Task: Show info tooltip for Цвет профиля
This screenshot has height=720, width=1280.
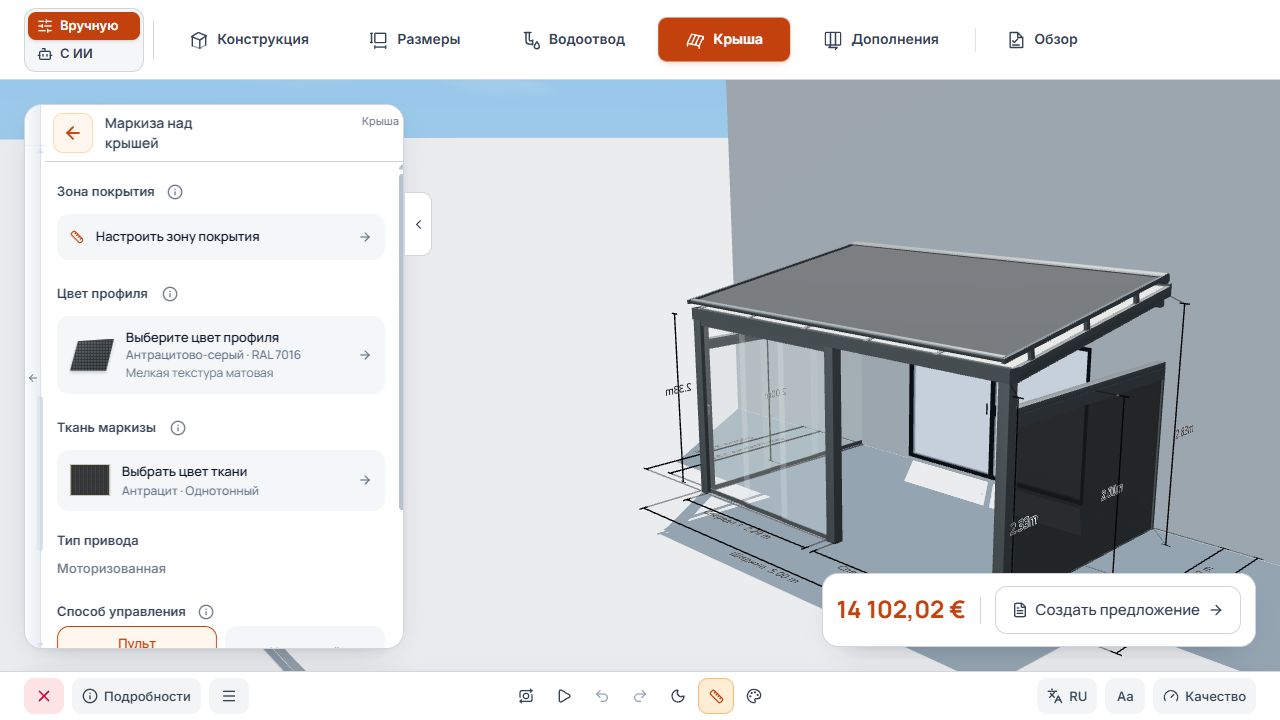Action: click(170, 294)
